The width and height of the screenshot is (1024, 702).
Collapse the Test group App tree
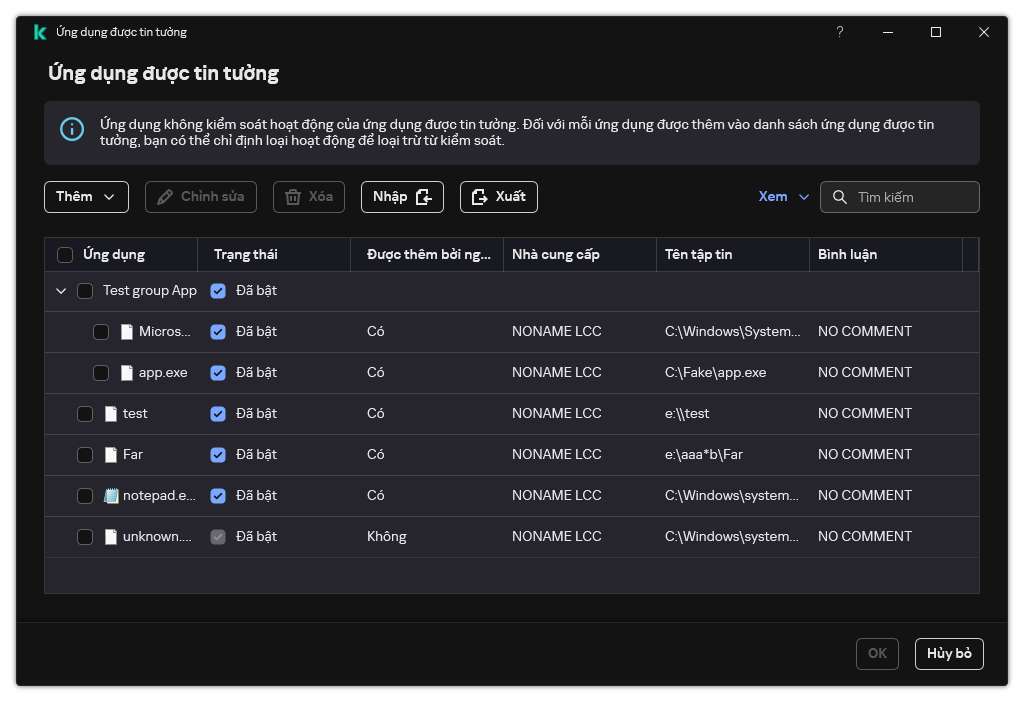pyautogui.click(x=61, y=291)
